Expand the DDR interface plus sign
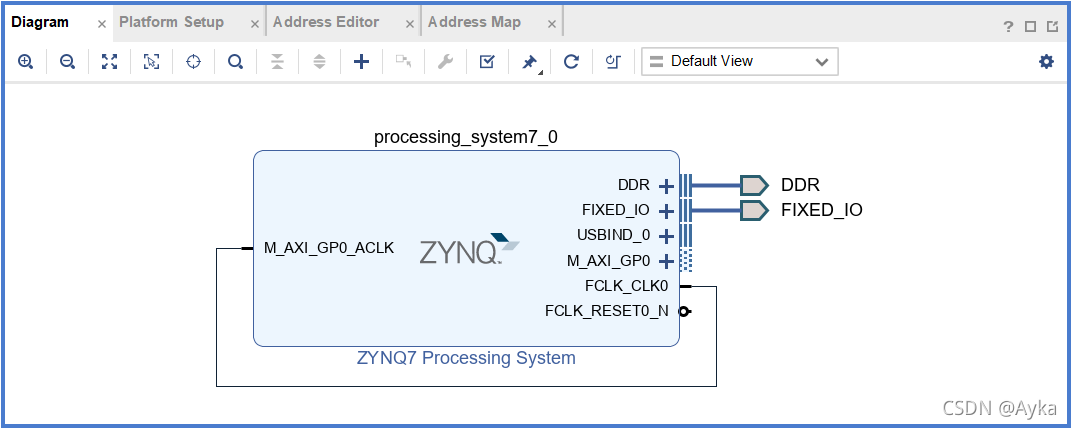This screenshot has height=429, width=1072. (x=666, y=185)
